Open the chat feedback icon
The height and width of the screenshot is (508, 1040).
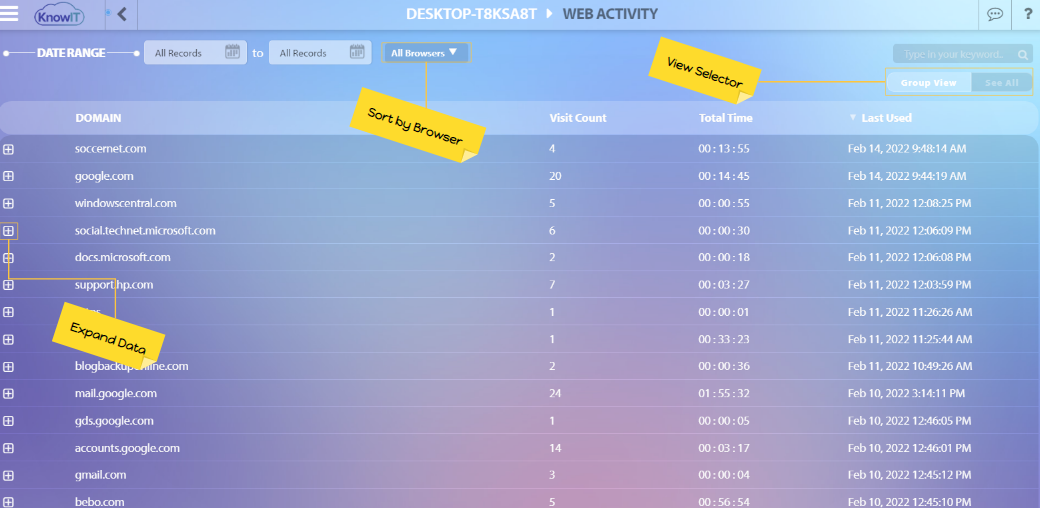click(995, 15)
